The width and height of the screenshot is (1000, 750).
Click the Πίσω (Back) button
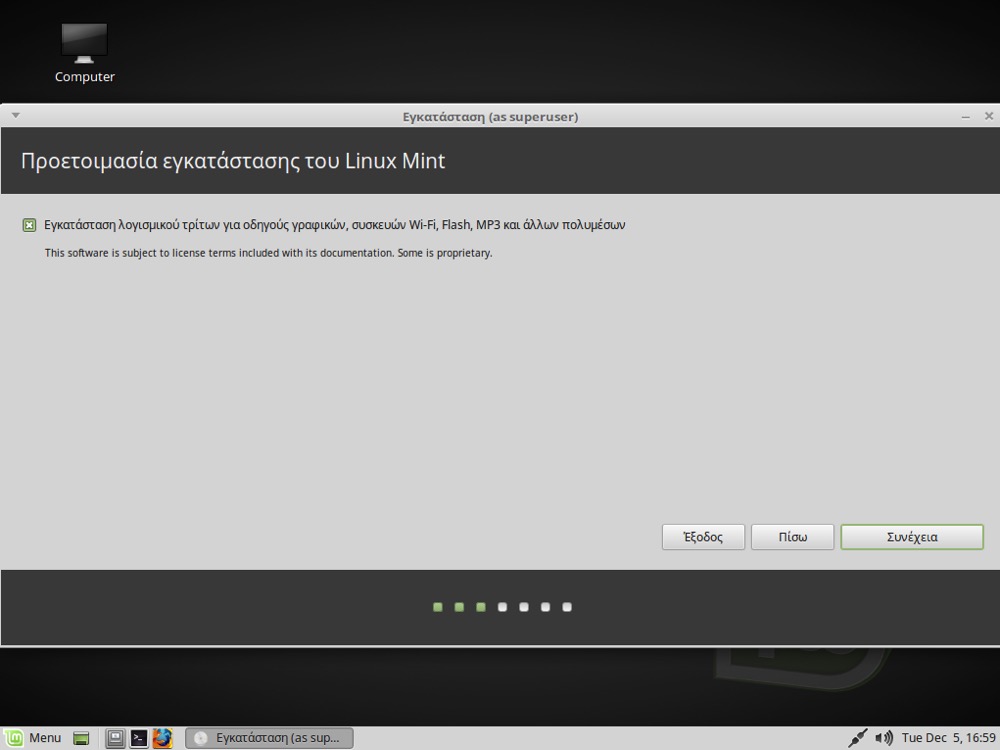click(x=793, y=537)
